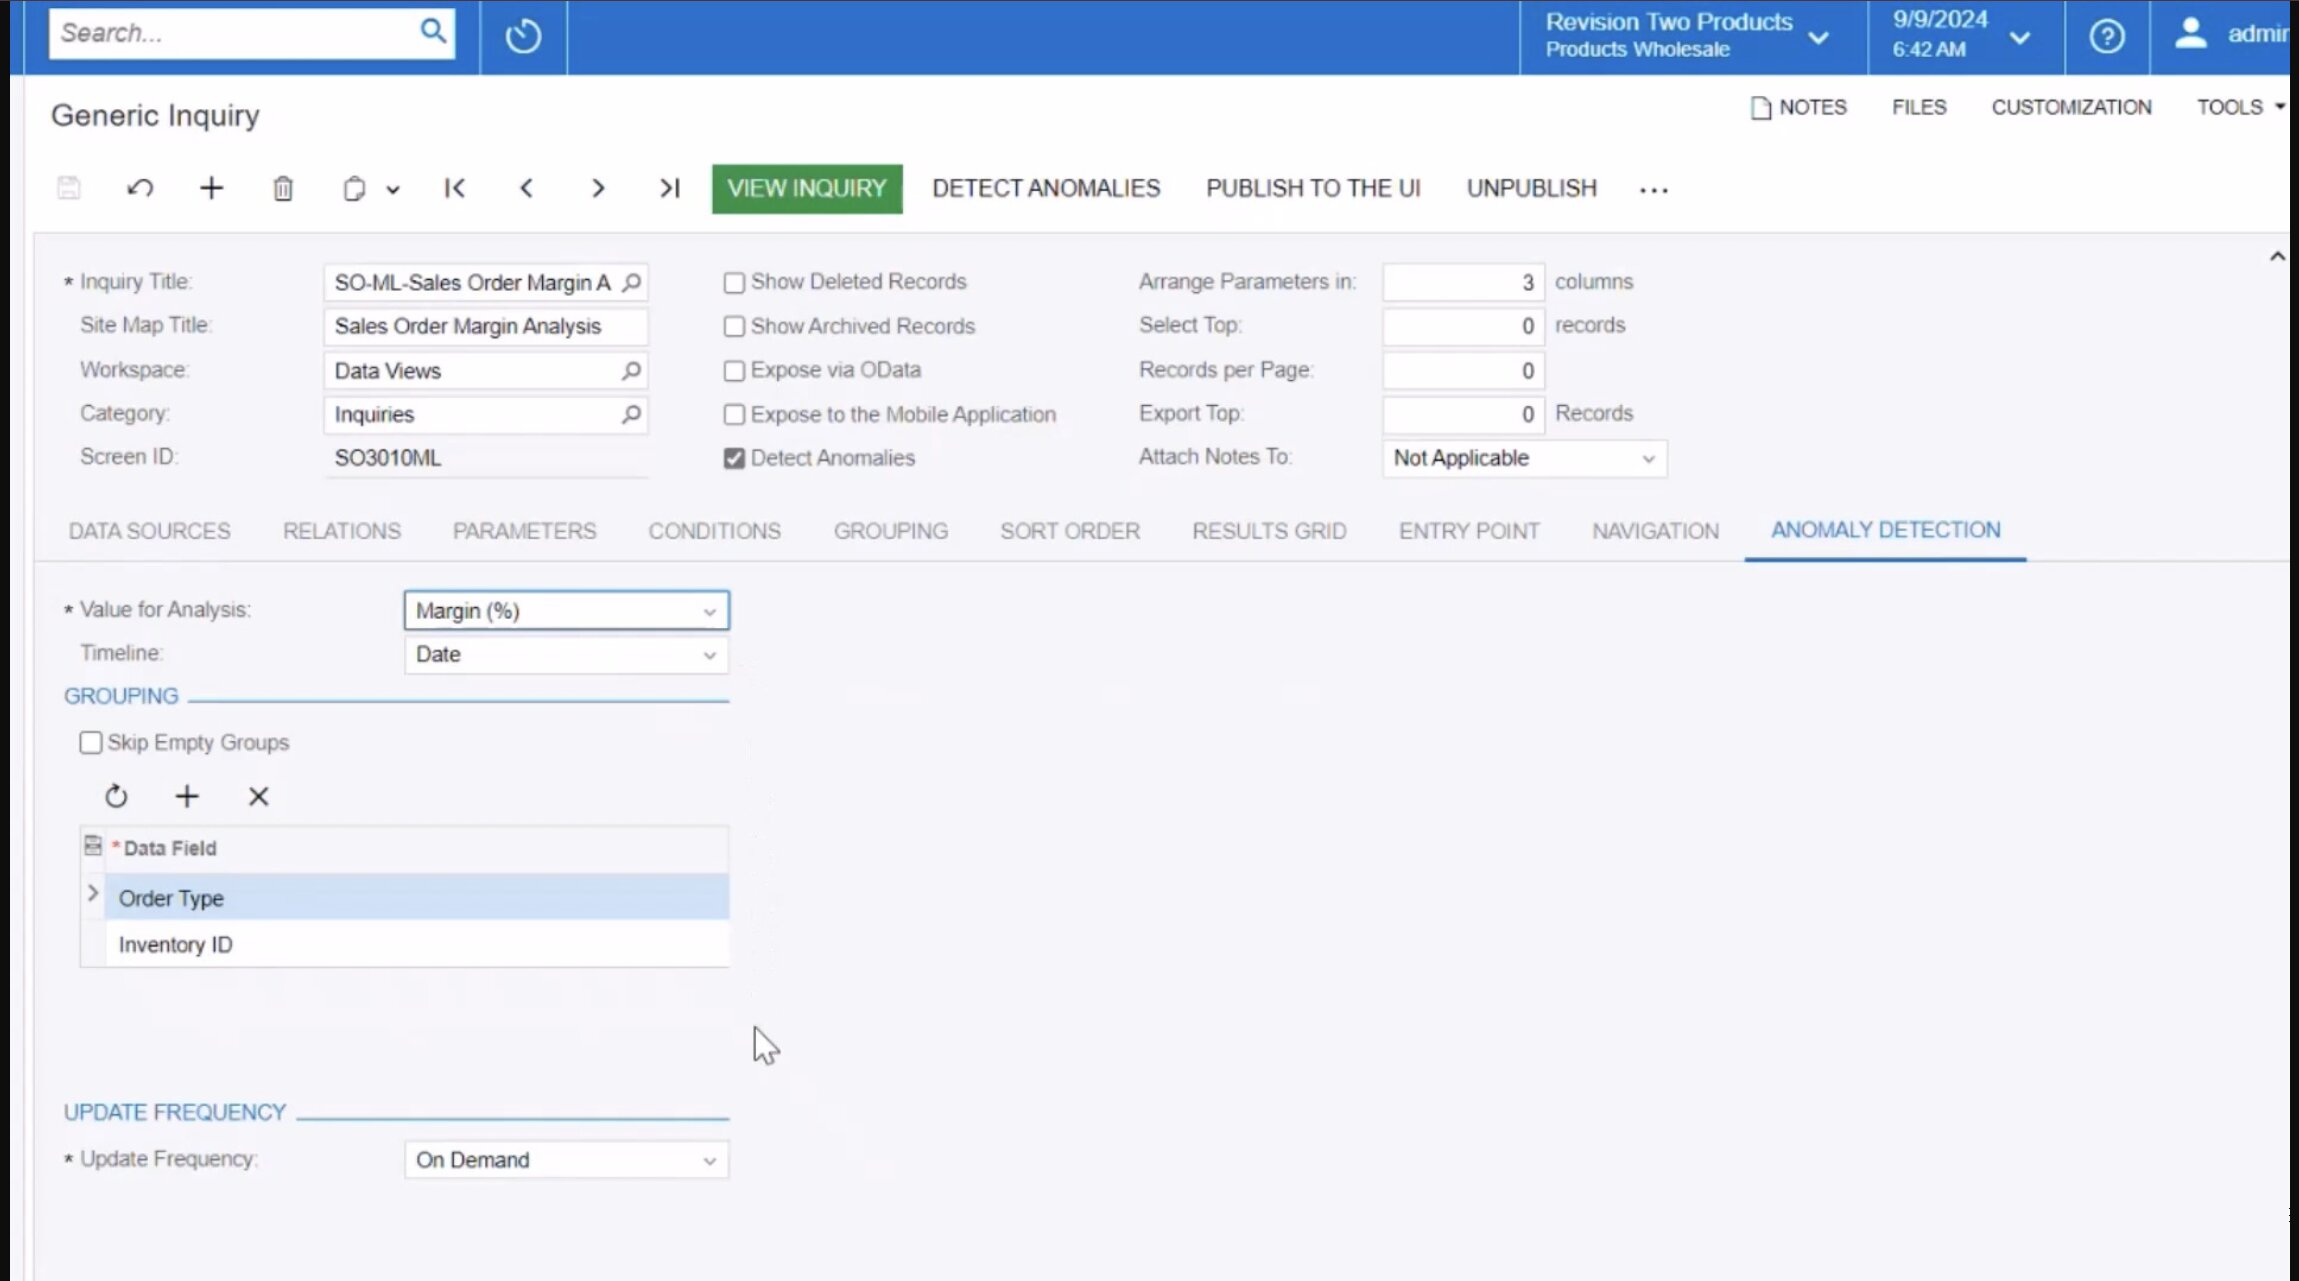Check Expose via OData option
2299x1281 pixels.
pyautogui.click(x=734, y=371)
